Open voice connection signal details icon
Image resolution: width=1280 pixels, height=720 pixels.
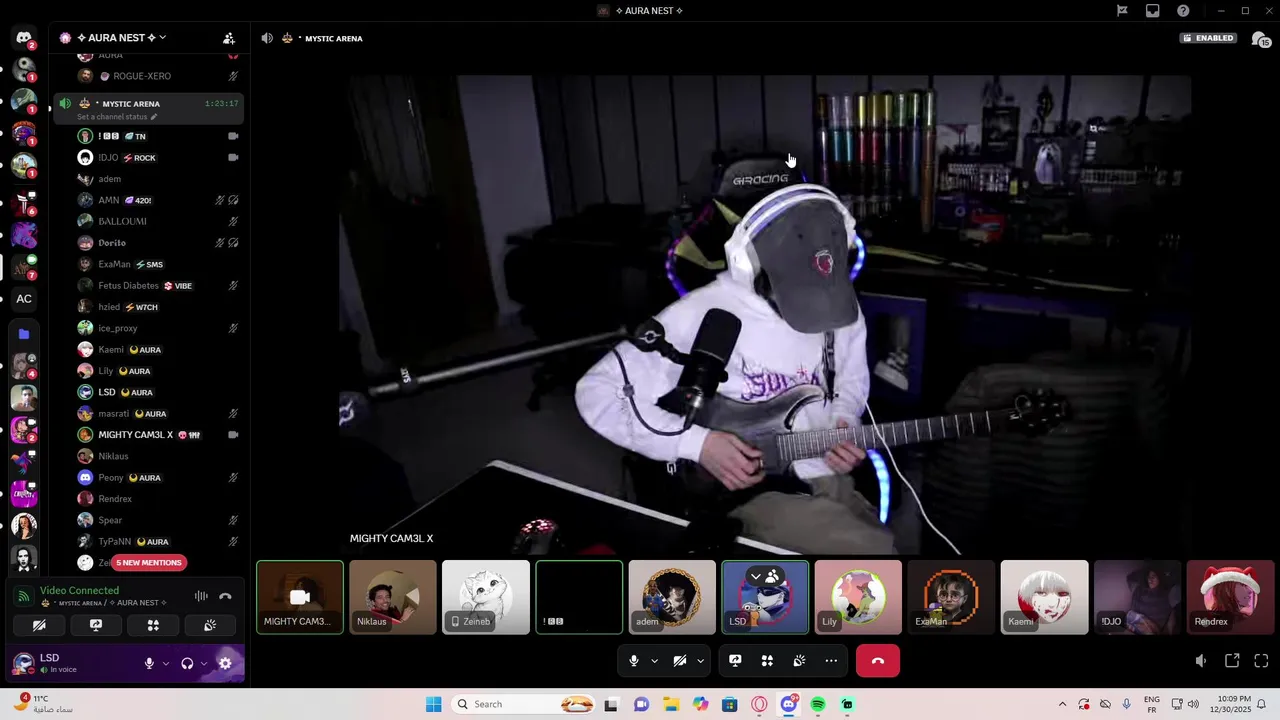coord(23,596)
